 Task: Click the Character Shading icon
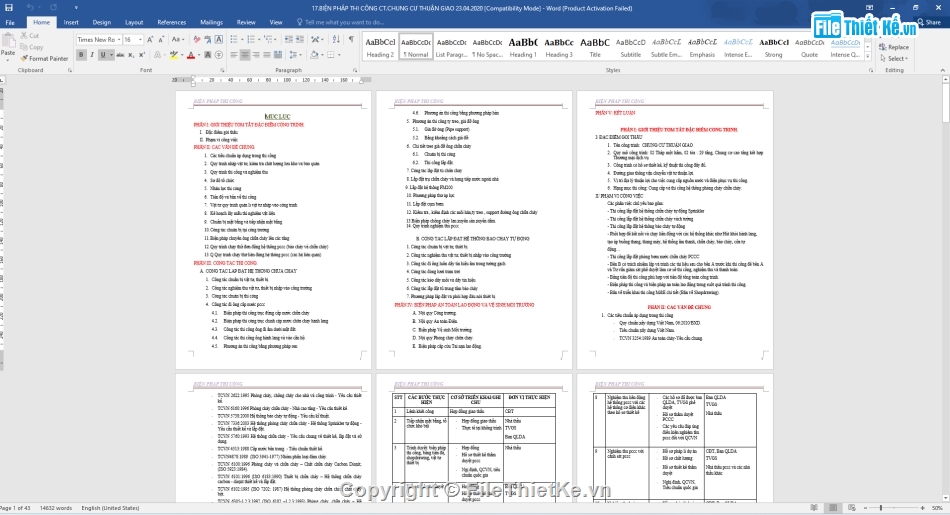[208, 55]
